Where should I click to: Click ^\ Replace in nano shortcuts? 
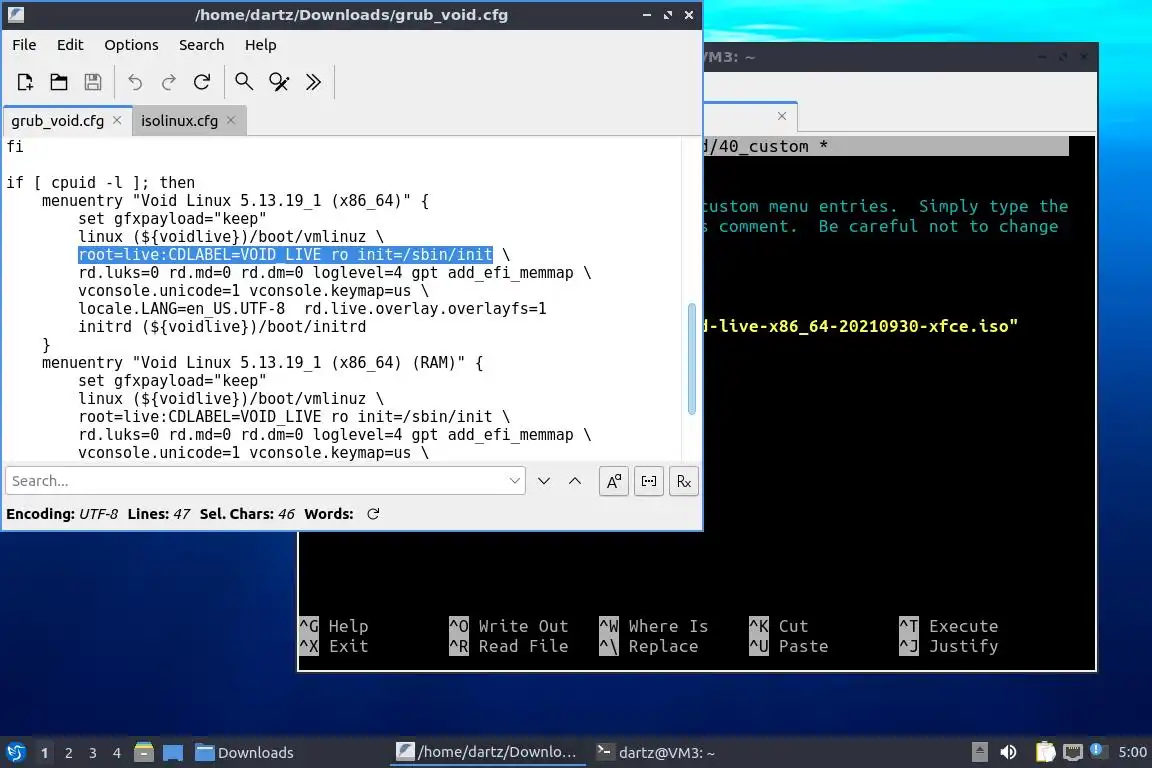tap(649, 646)
